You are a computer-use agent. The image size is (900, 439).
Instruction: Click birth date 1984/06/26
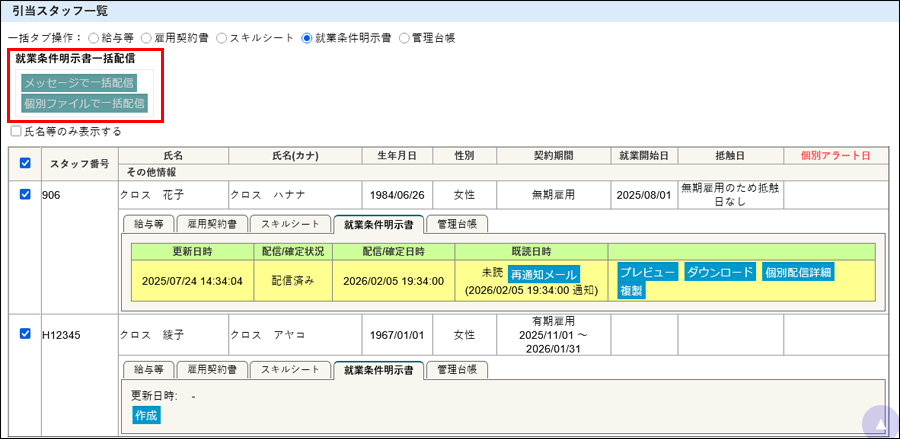pyautogui.click(x=397, y=195)
